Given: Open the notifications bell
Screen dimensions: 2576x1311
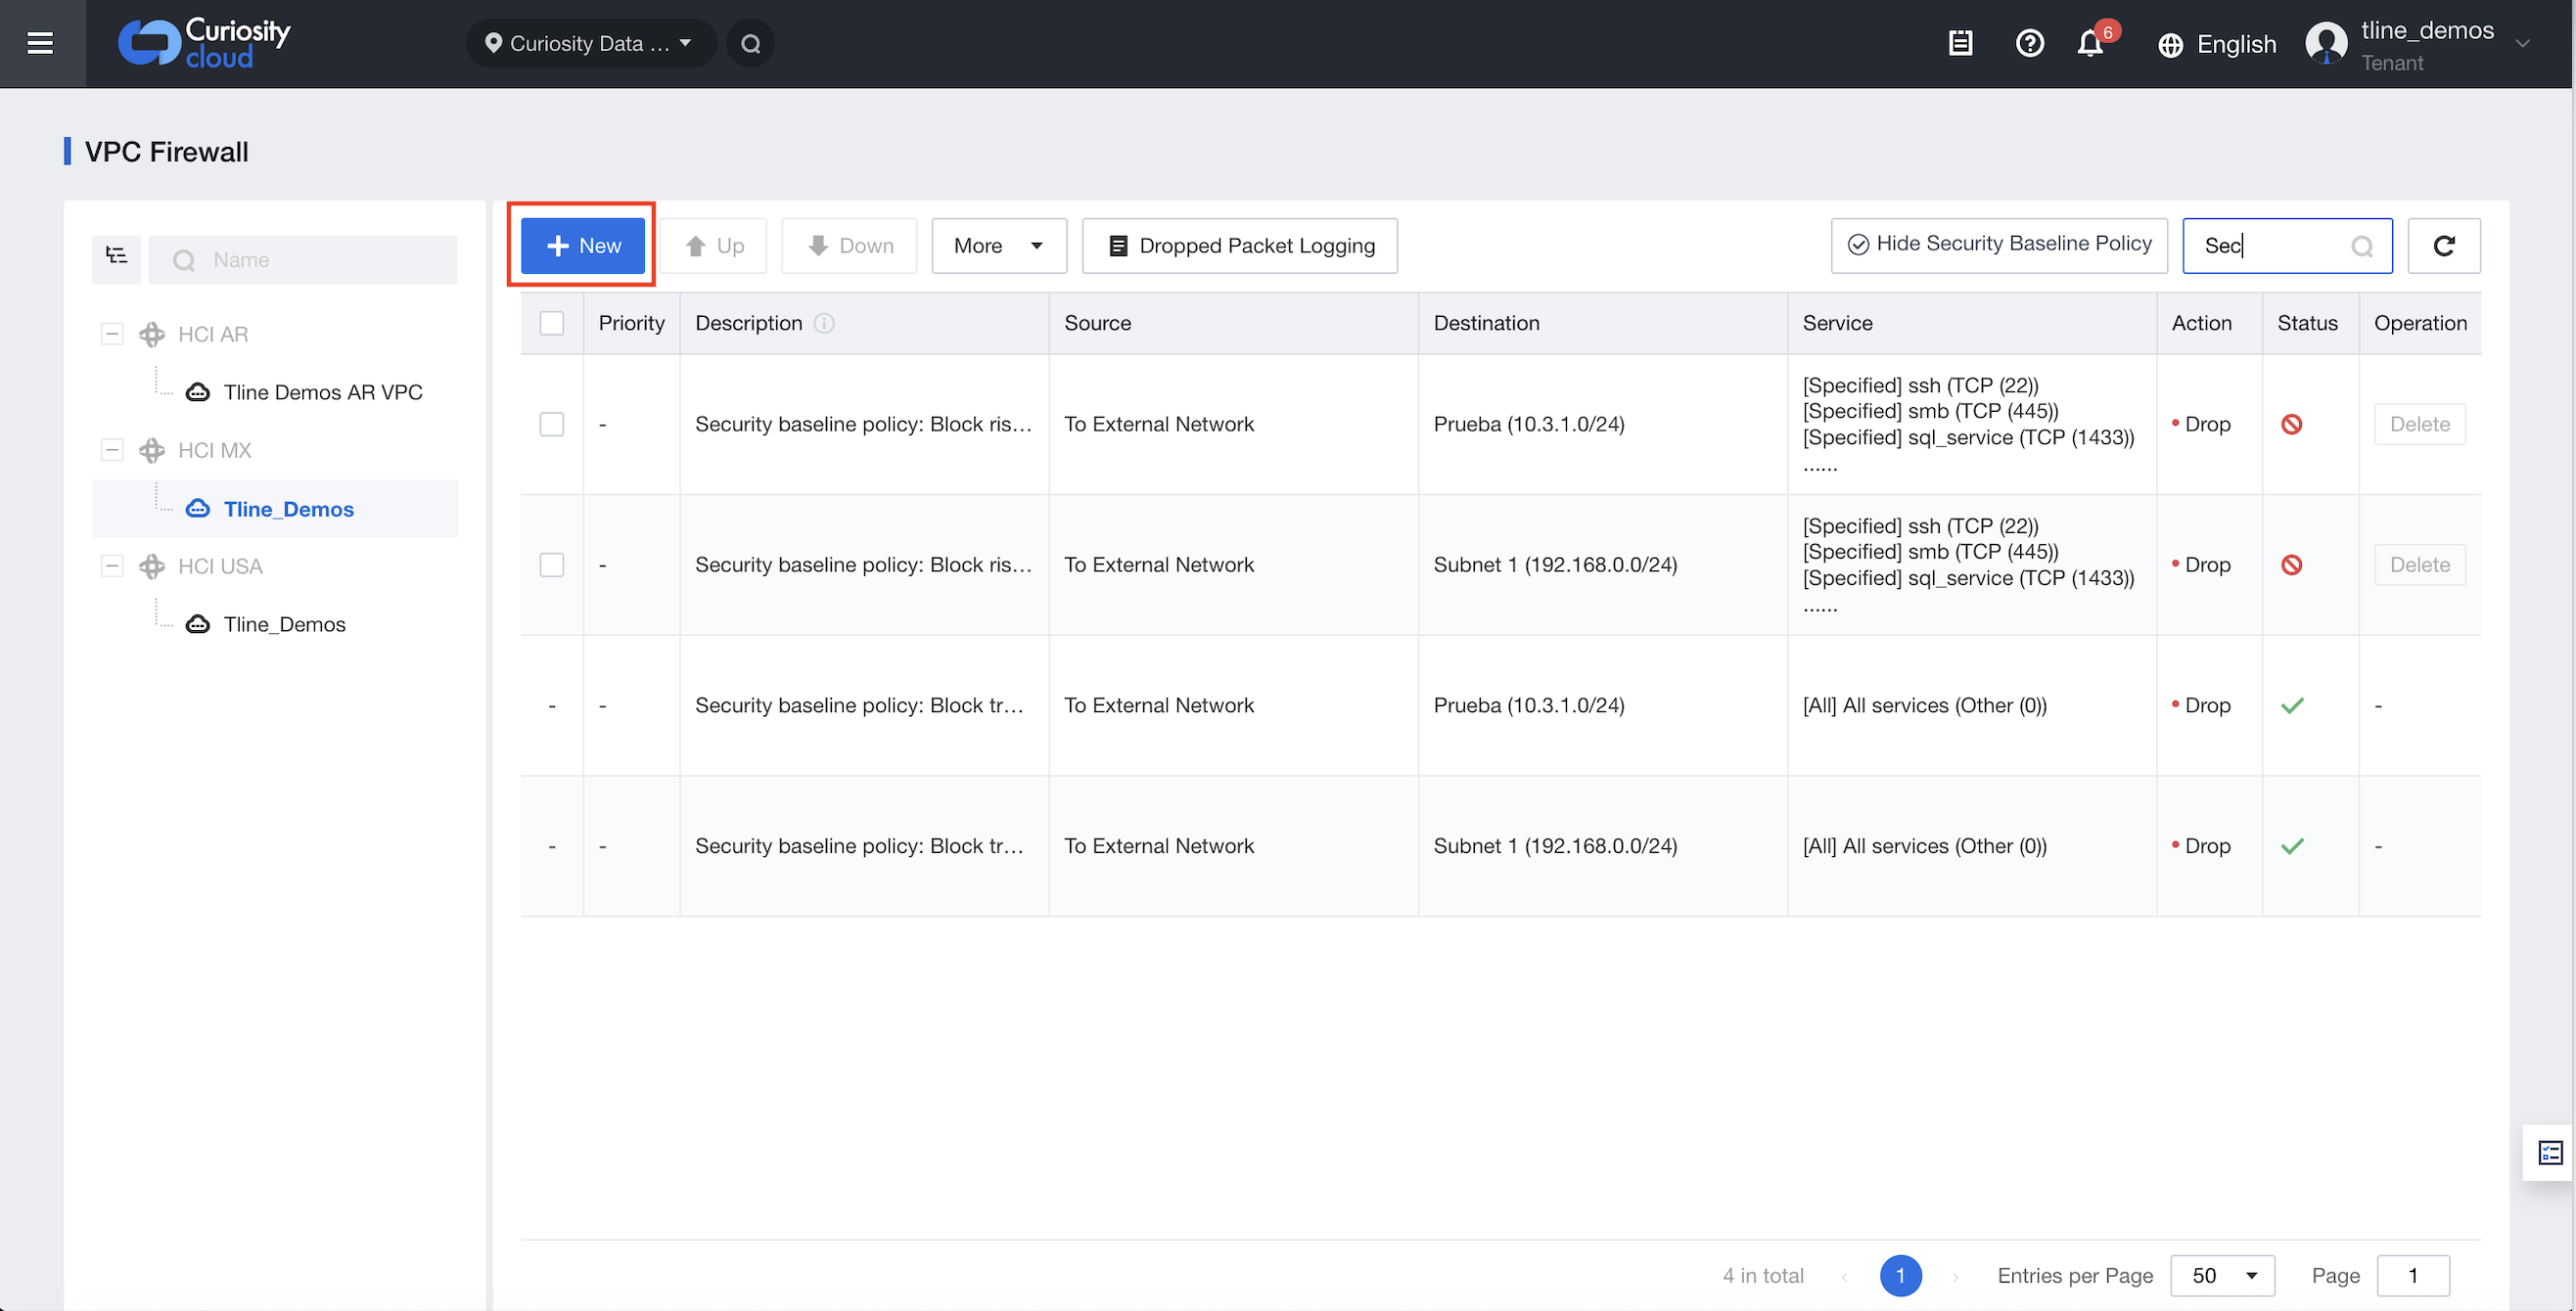Looking at the screenshot, I should [x=2090, y=43].
